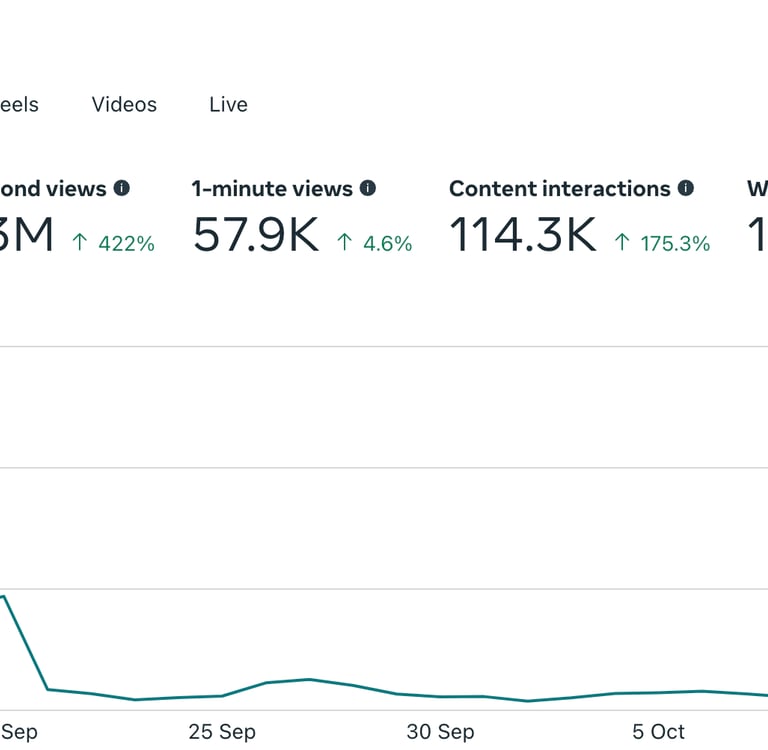Switch to the Live tab

[x=228, y=104]
